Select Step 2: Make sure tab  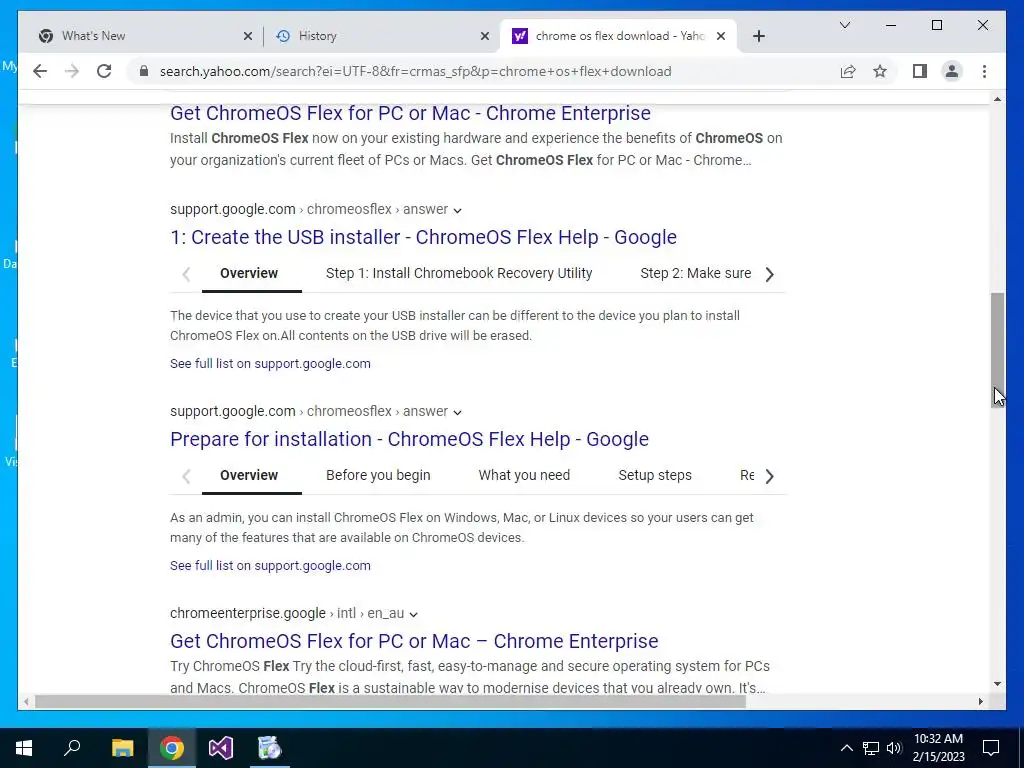click(696, 273)
